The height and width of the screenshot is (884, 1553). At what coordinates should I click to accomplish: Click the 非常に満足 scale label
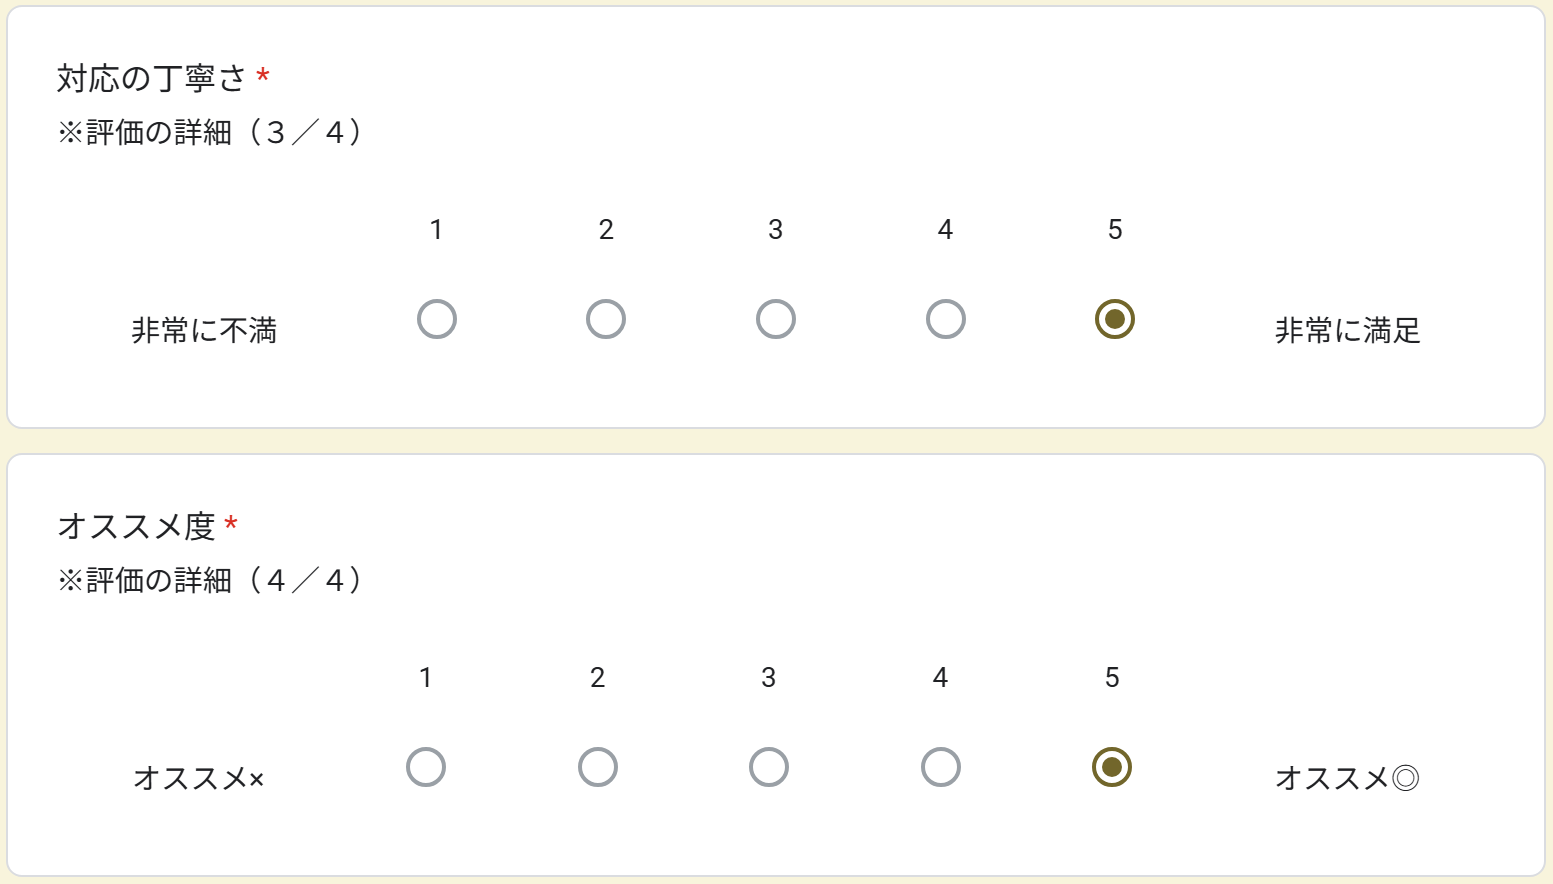(1347, 331)
